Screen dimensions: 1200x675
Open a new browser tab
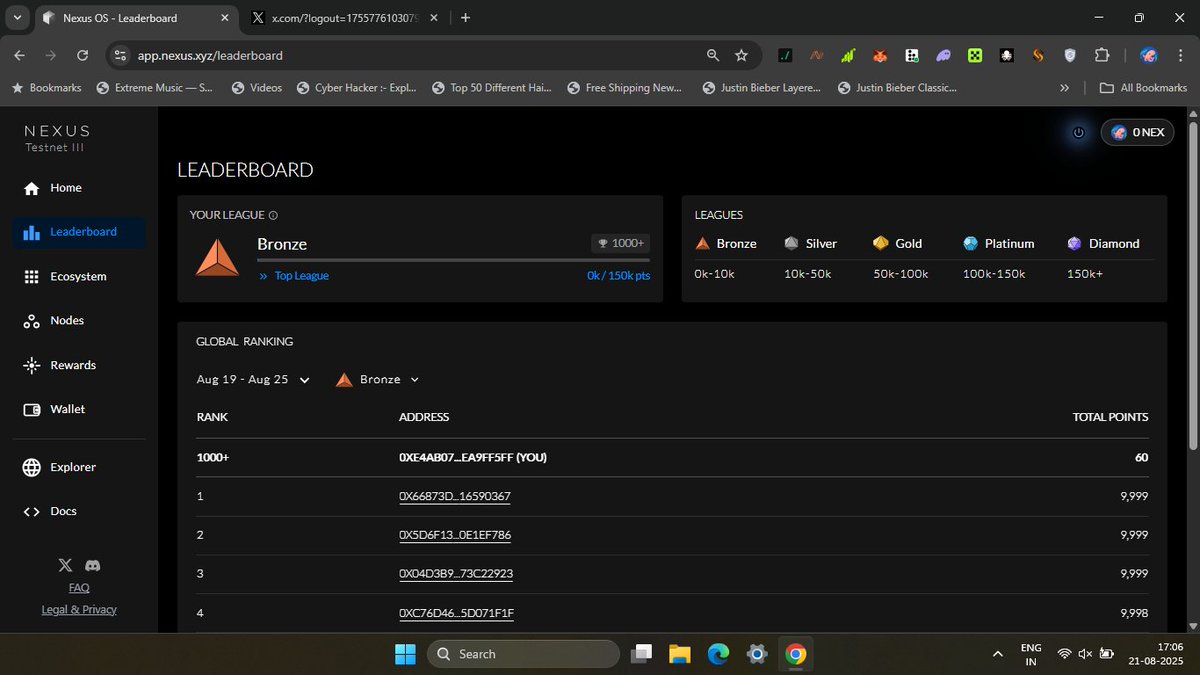coord(465,17)
